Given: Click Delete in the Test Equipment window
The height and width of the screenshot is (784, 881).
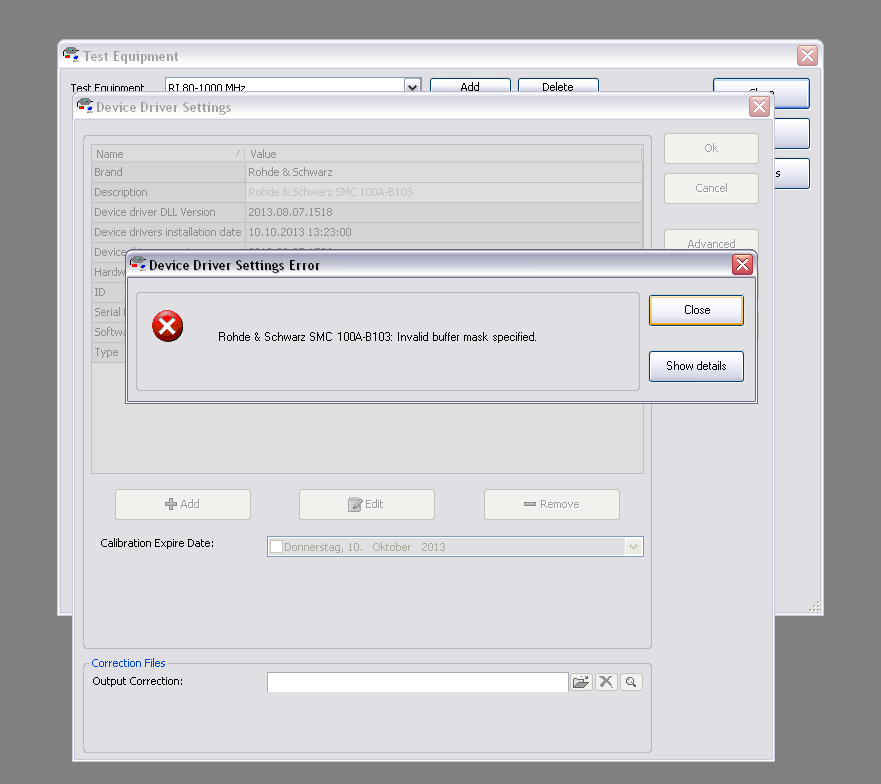Looking at the screenshot, I should click(558, 85).
